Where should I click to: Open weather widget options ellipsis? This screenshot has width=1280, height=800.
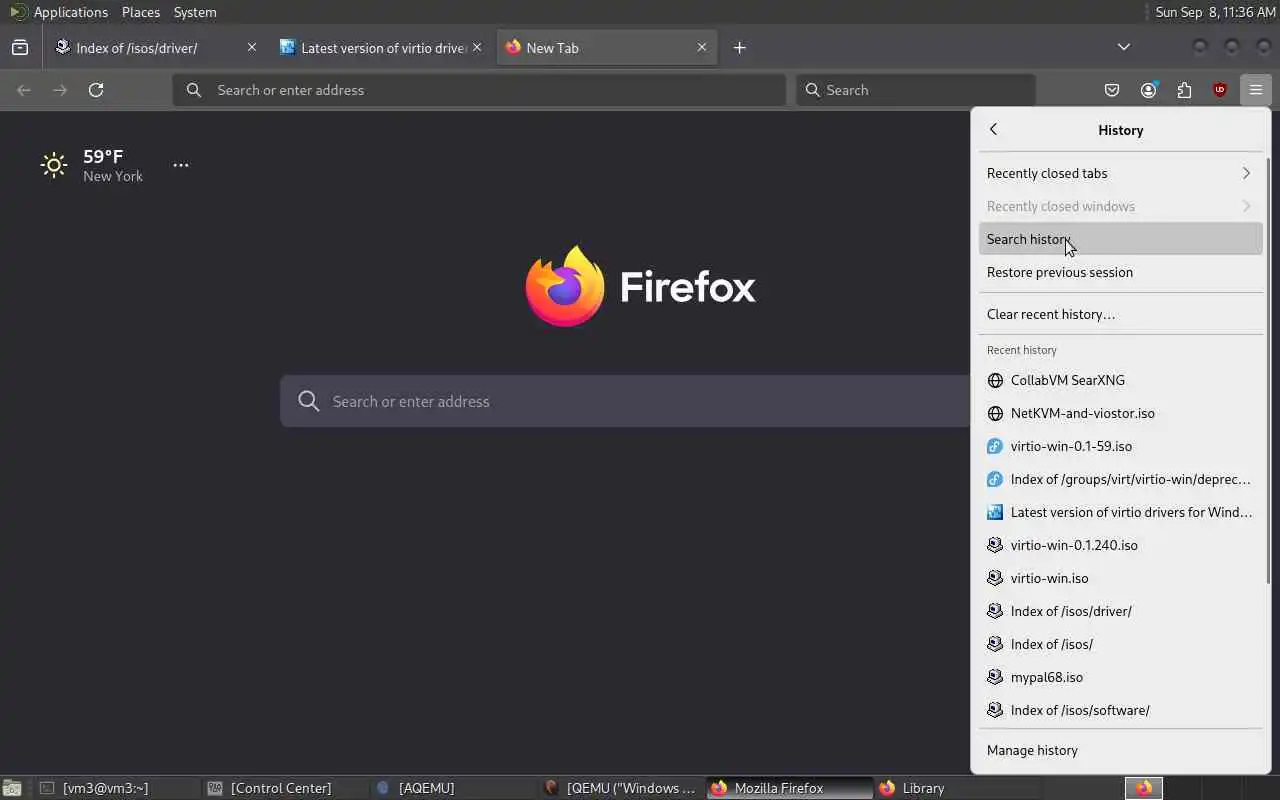(181, 165)
